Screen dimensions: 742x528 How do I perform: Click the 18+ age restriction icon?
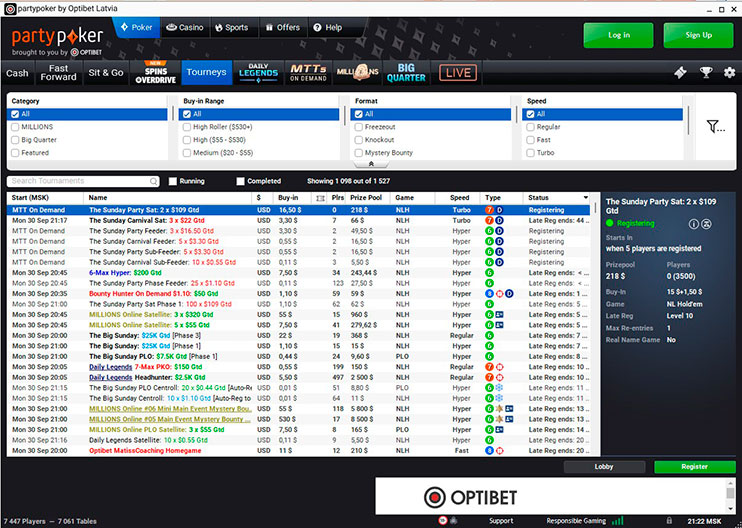442,520
